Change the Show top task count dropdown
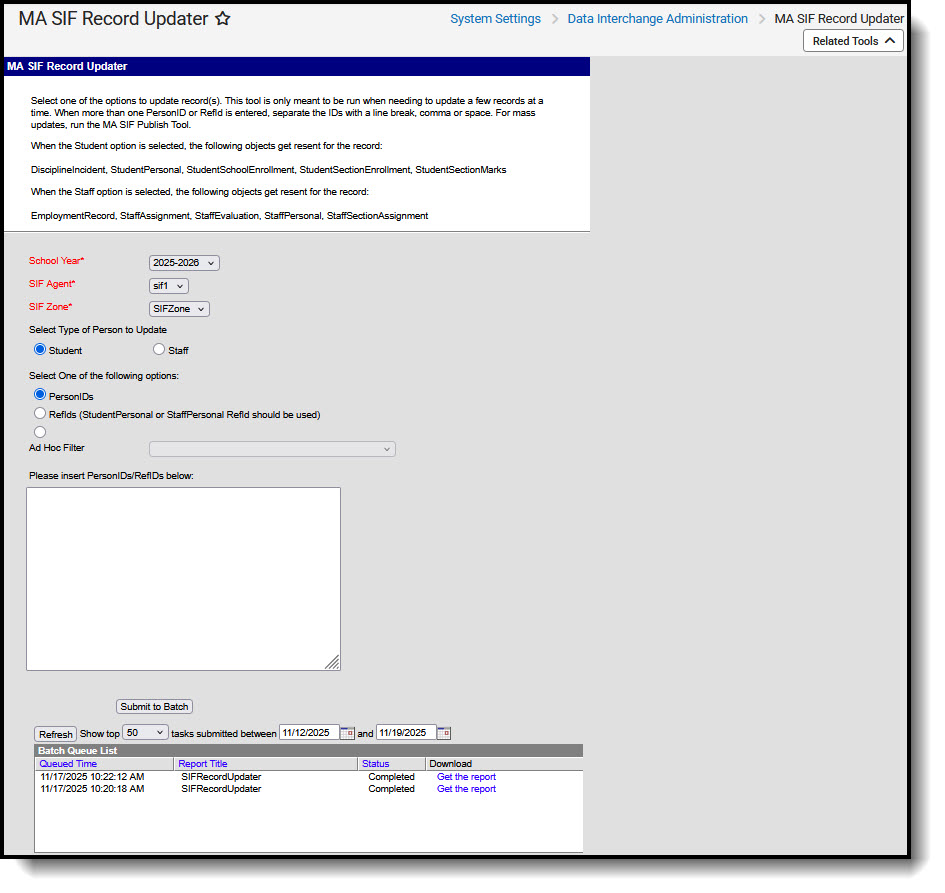This screenshot has width=945, height=893. (145, 733)
